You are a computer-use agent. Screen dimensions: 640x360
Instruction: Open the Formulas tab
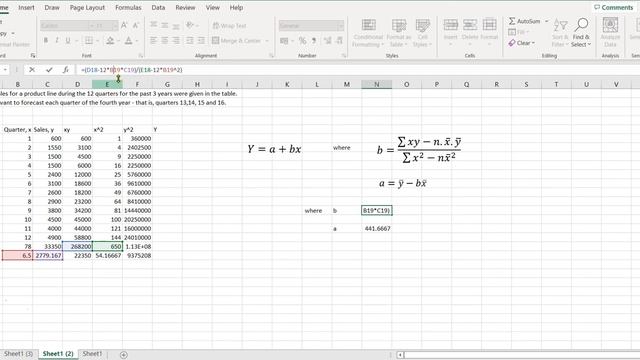[x=128, y=7]
